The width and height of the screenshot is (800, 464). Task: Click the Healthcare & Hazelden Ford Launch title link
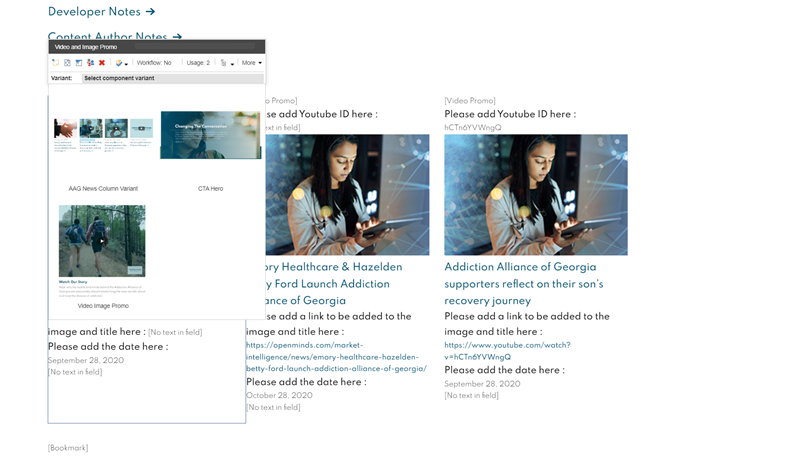click(x=333, y=283)
